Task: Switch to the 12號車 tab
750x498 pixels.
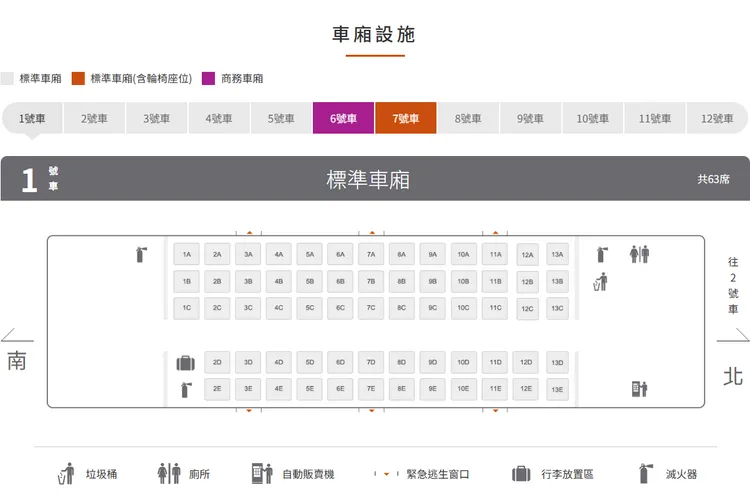Action: (717, 118)
